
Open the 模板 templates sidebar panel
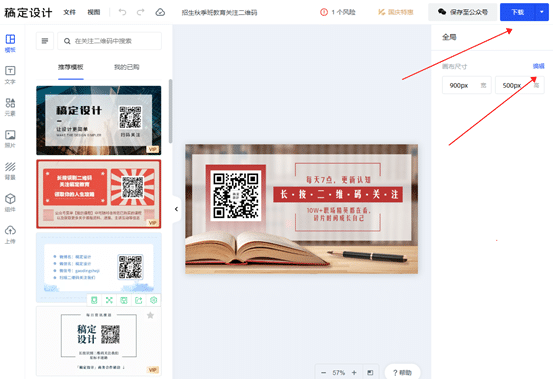pos(10,43)
